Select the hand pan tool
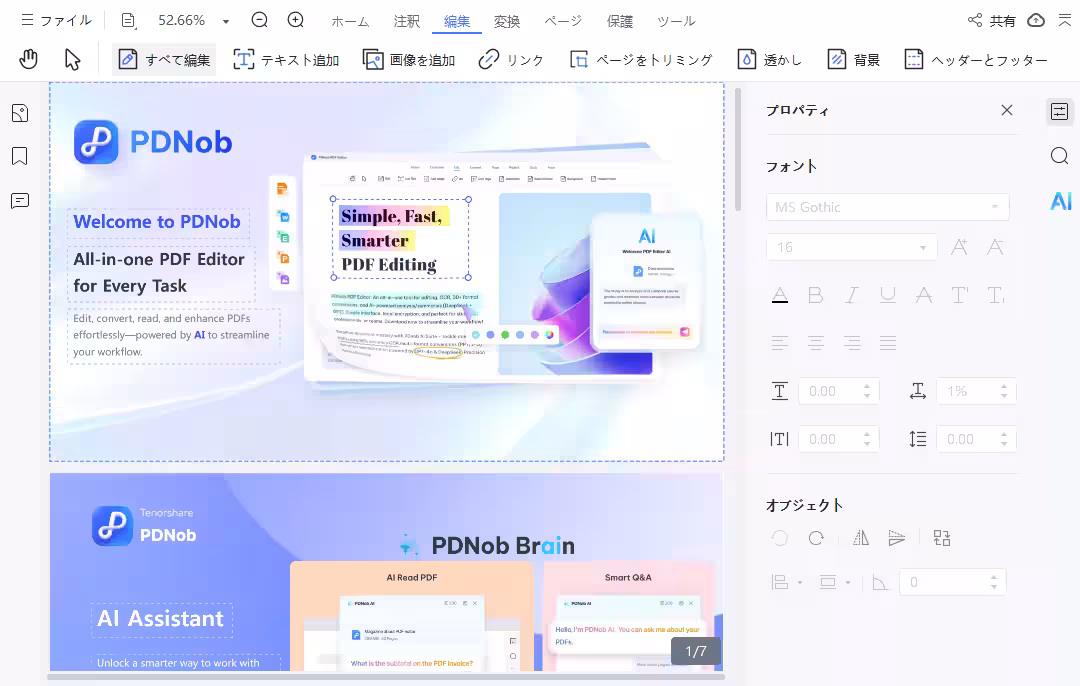Viewport: 1080px width, 686px height. pyautogui.click(x=28, y=59)
